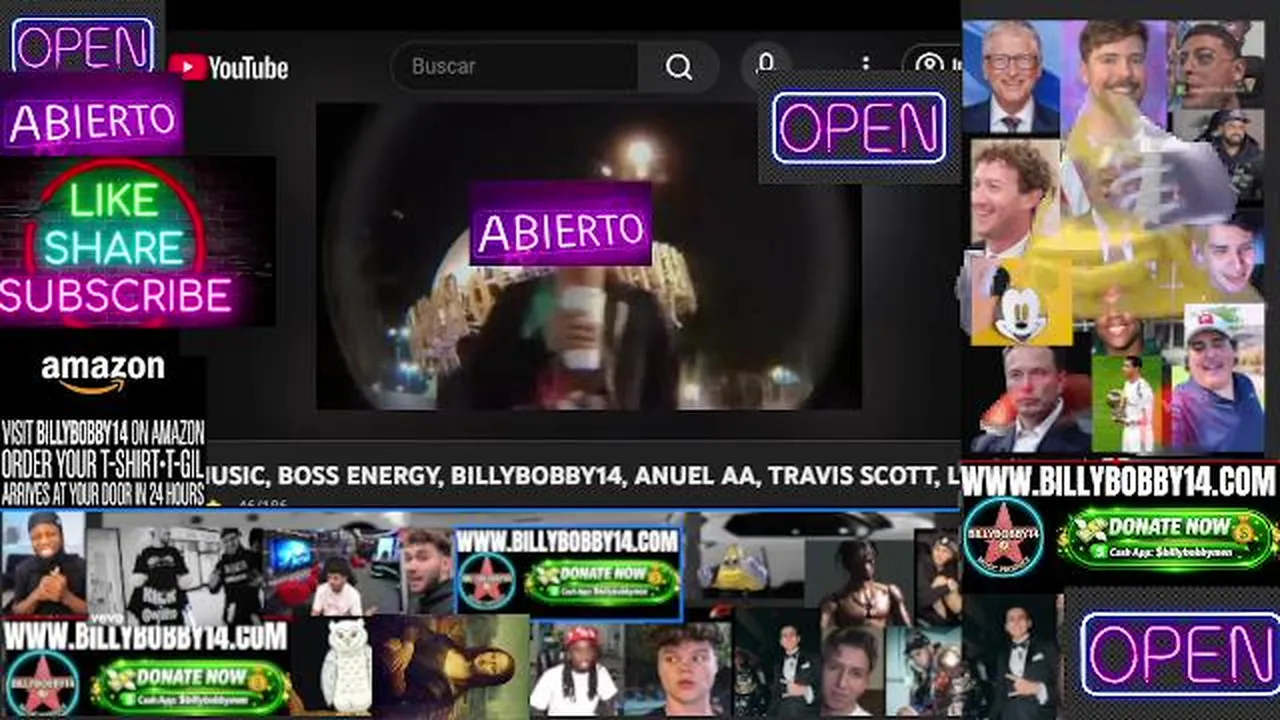
Task: Click WWW.BILLYBOBBY14.COM banner above the owl row
Action: coord(145,635)
